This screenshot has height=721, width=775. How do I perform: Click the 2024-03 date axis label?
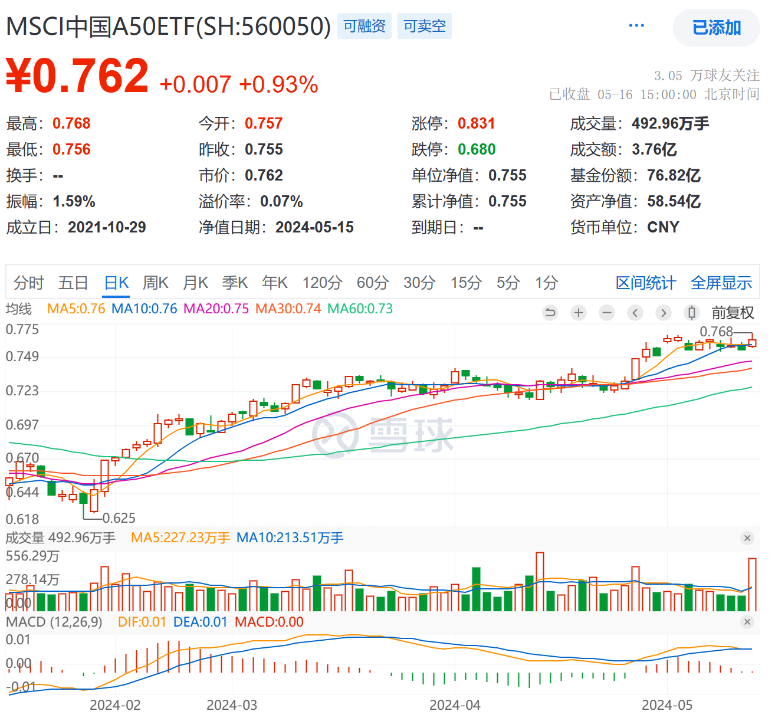tap(232, 705)
